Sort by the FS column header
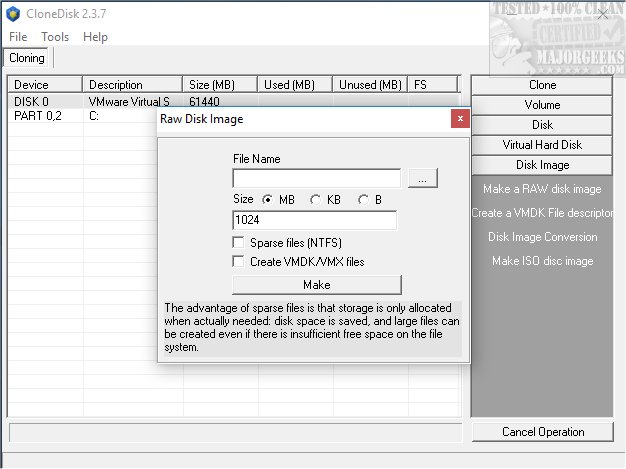 click(432, 85)
